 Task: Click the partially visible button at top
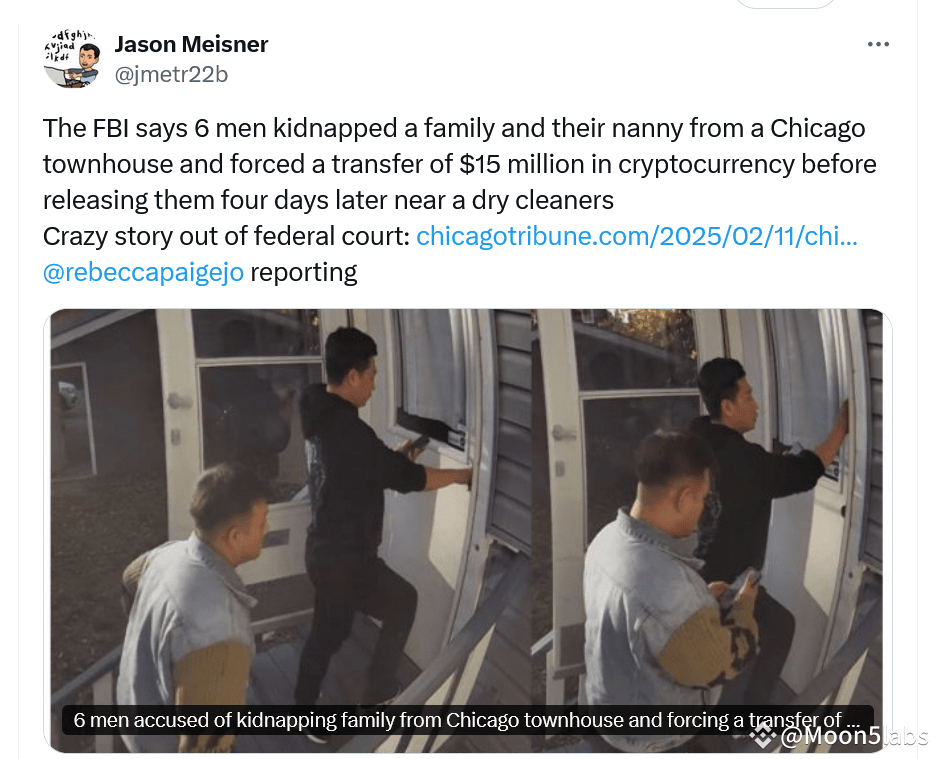click(x=786, y=4)
